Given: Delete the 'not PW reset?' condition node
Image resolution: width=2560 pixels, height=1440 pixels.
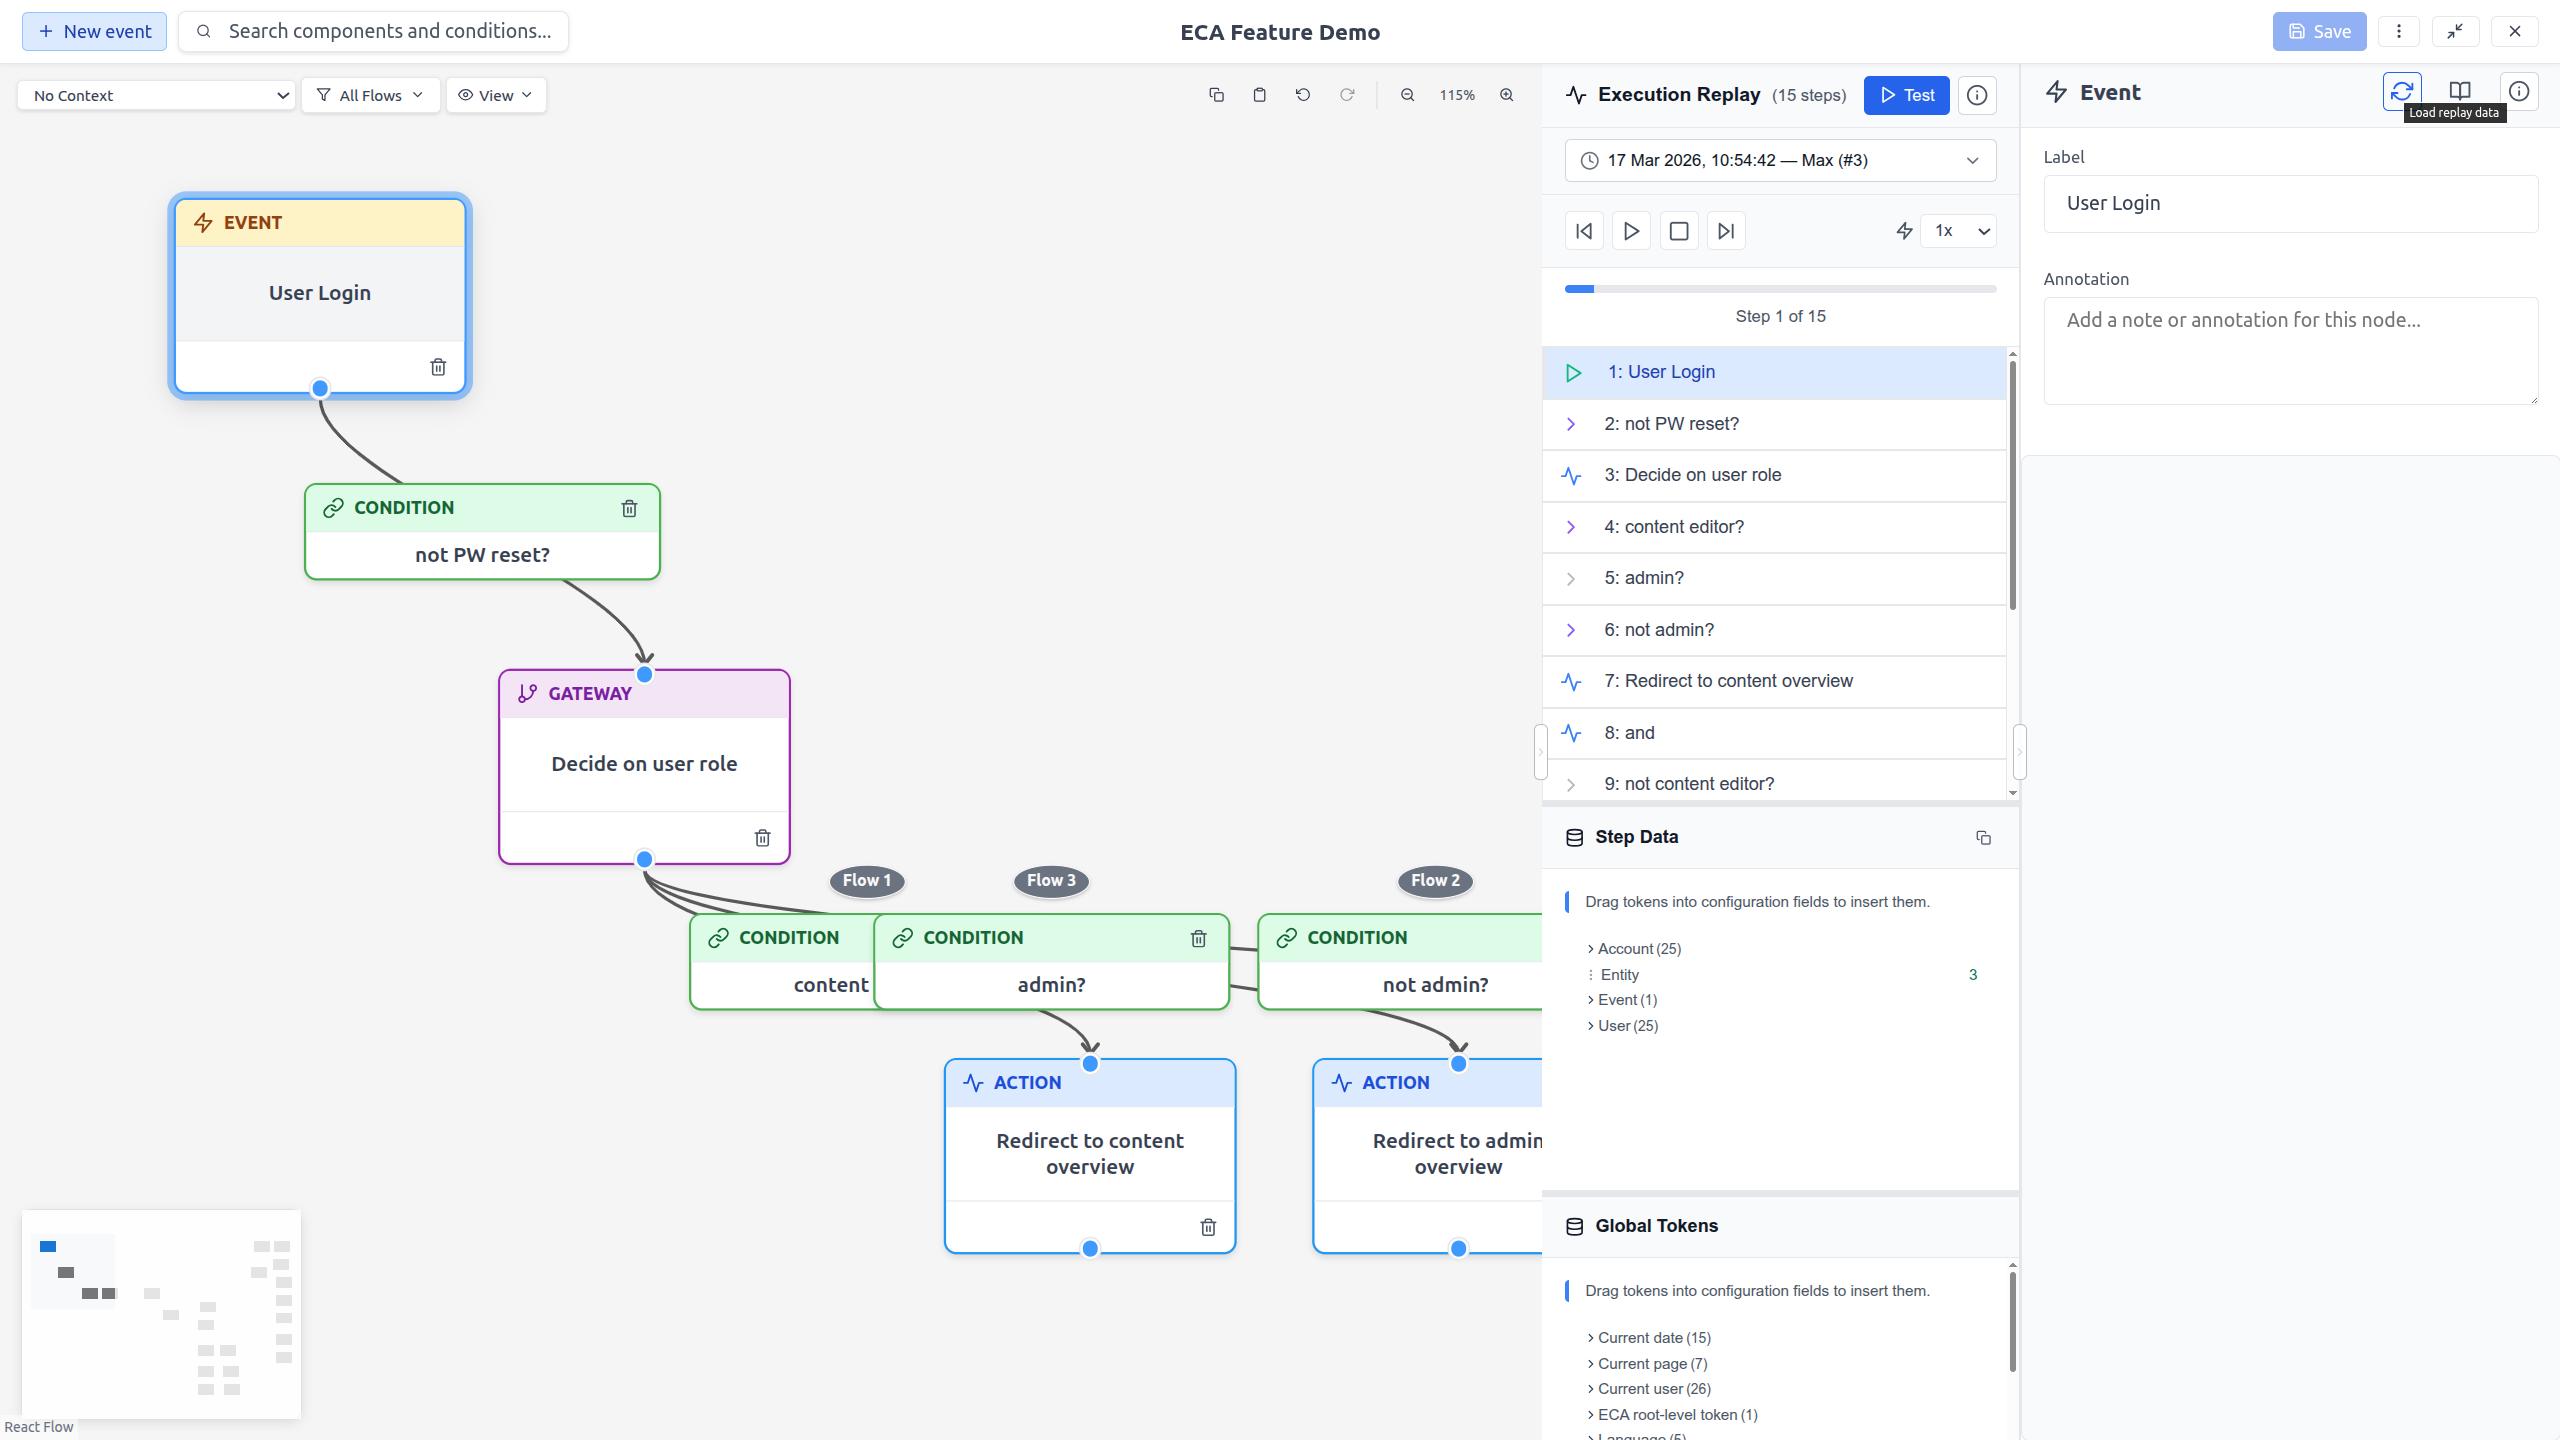Looking at the screenshot, I should (629, 508).
